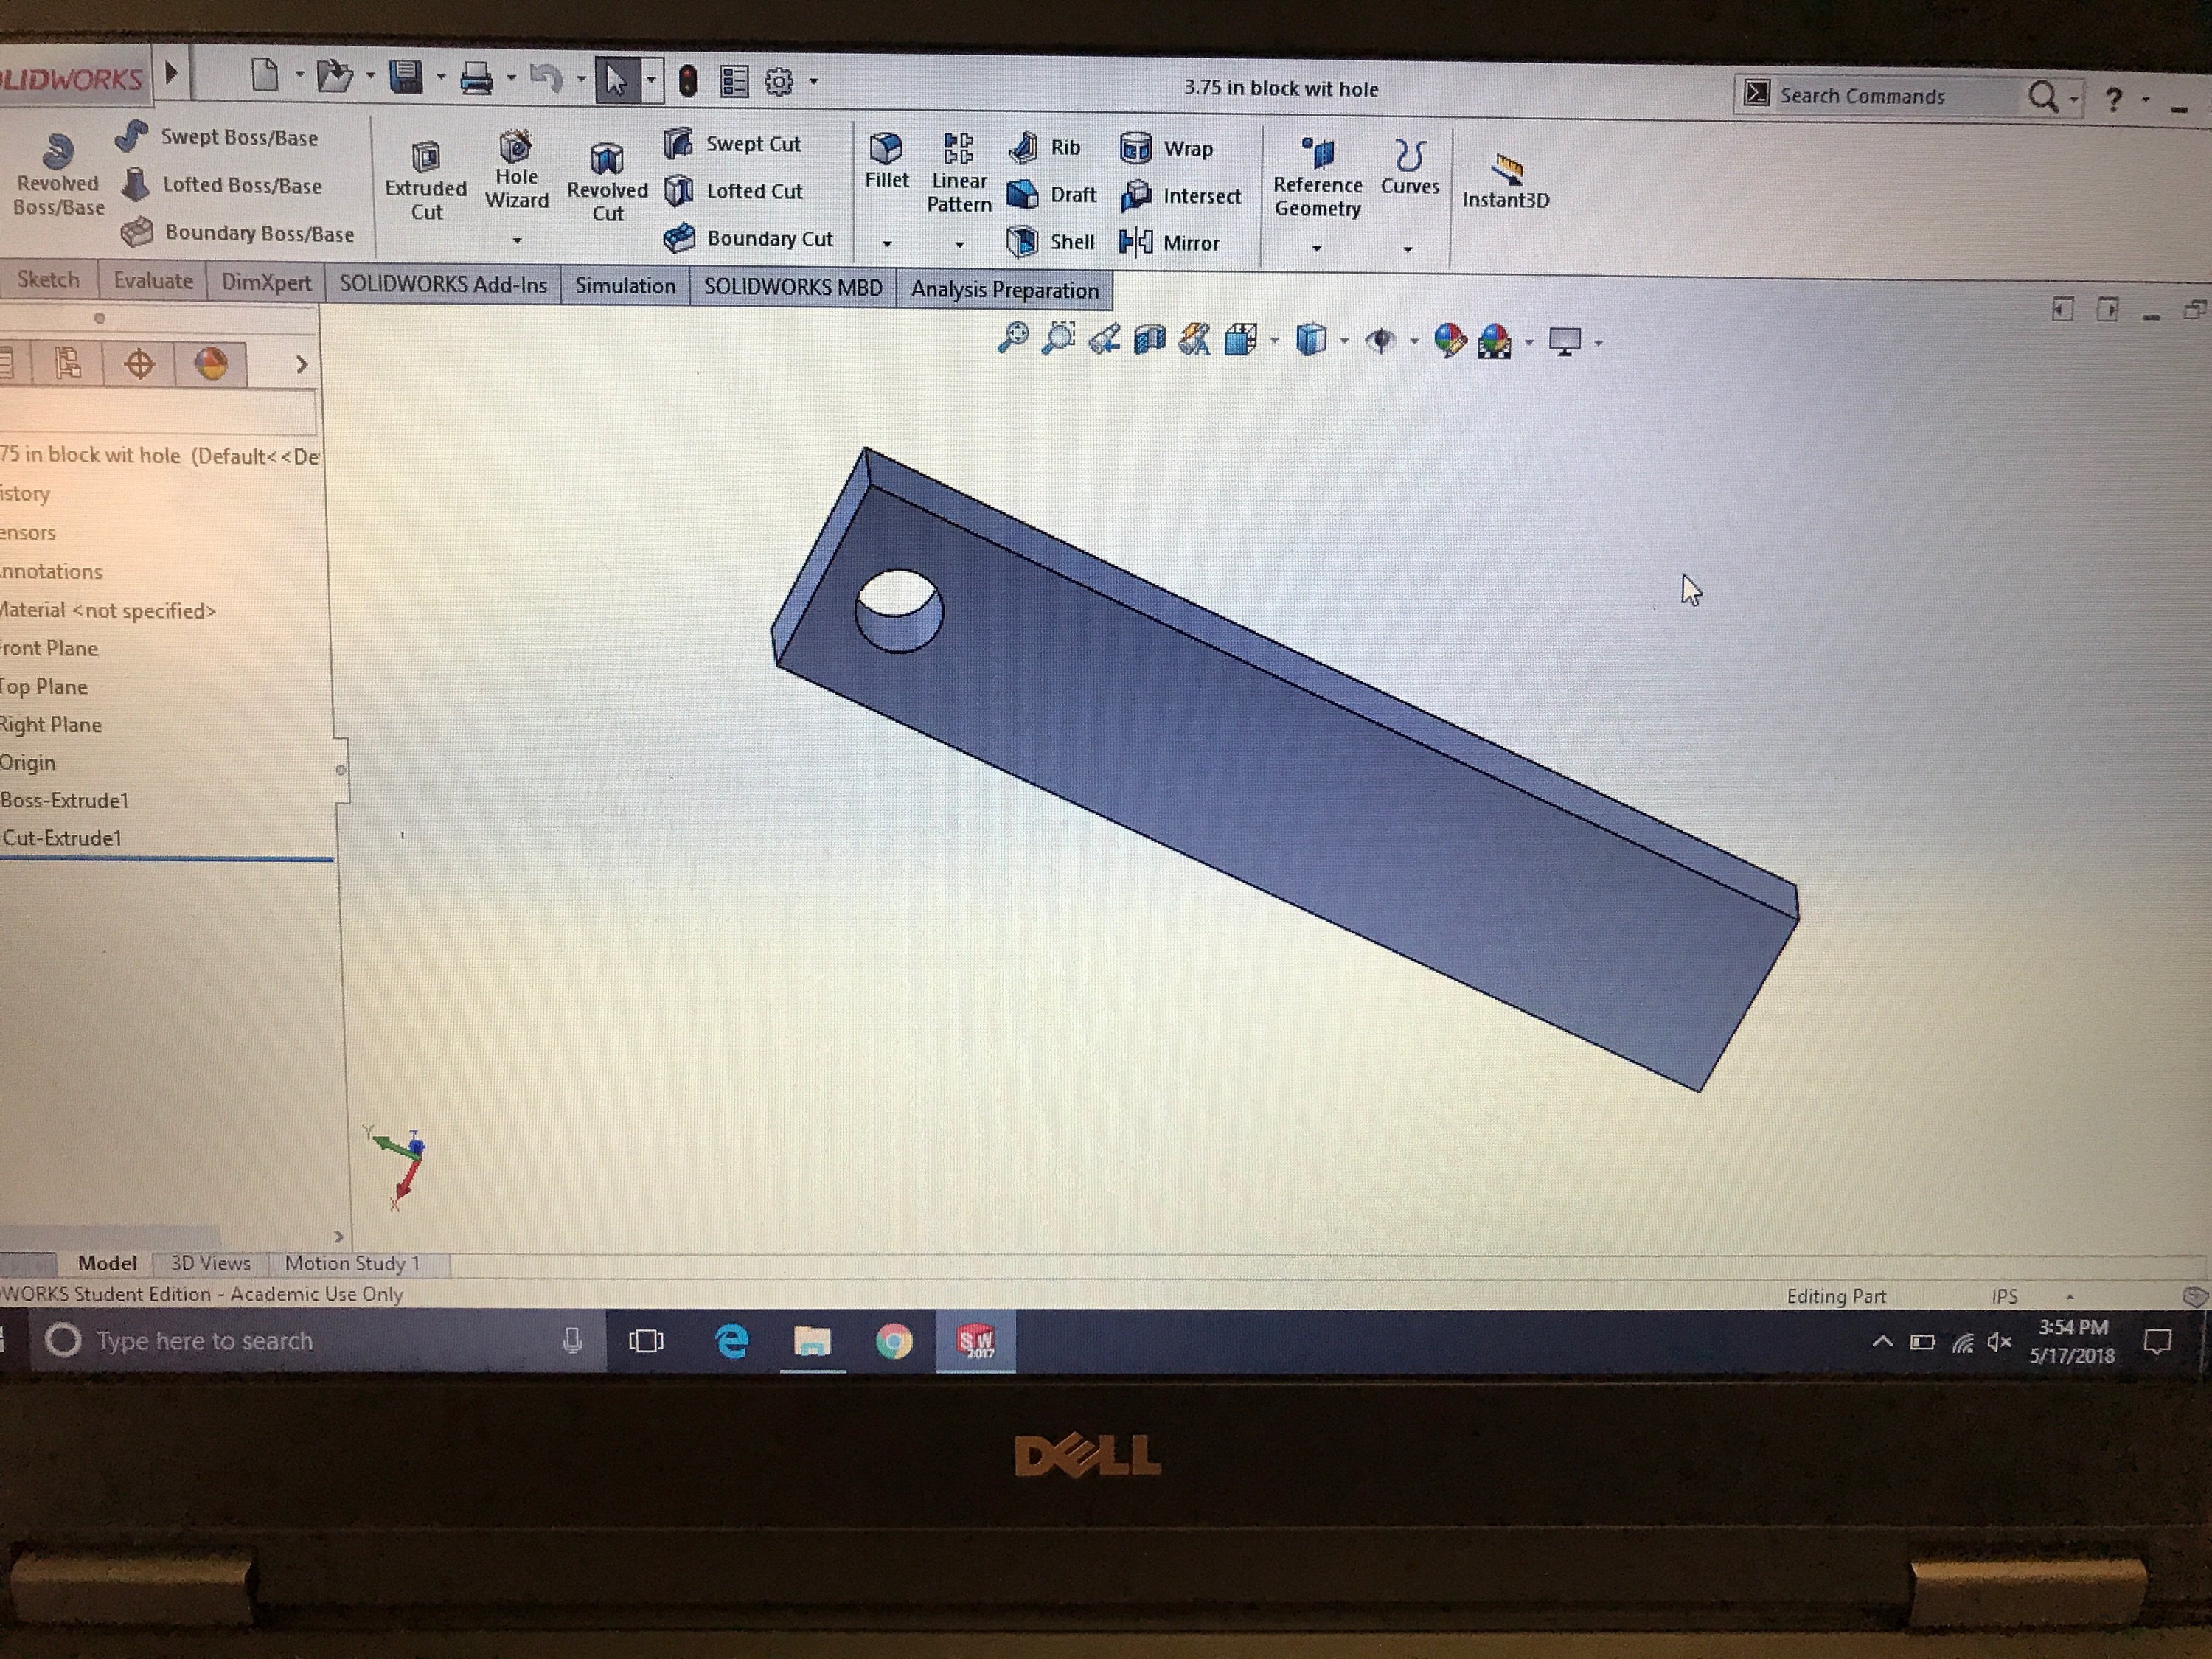Switch to the Evaluate tab
Image resolution: width=2212 pixels, height=1659 pixels.
[153, 281]
